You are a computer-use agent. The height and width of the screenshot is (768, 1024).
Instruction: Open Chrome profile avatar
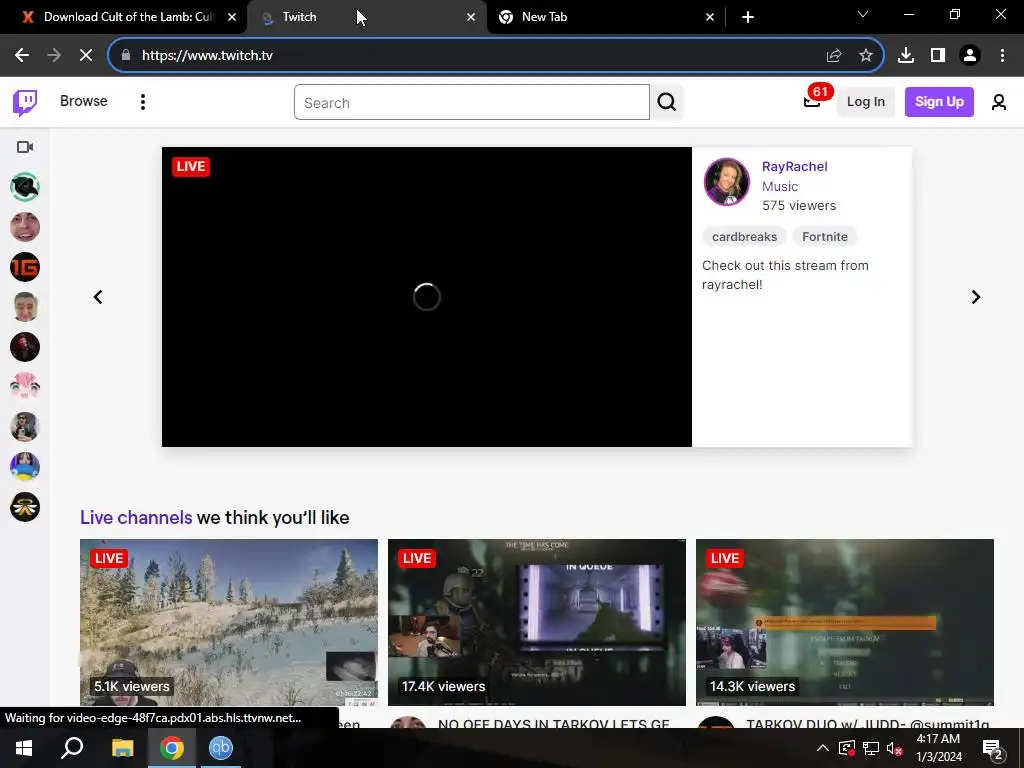970,56
